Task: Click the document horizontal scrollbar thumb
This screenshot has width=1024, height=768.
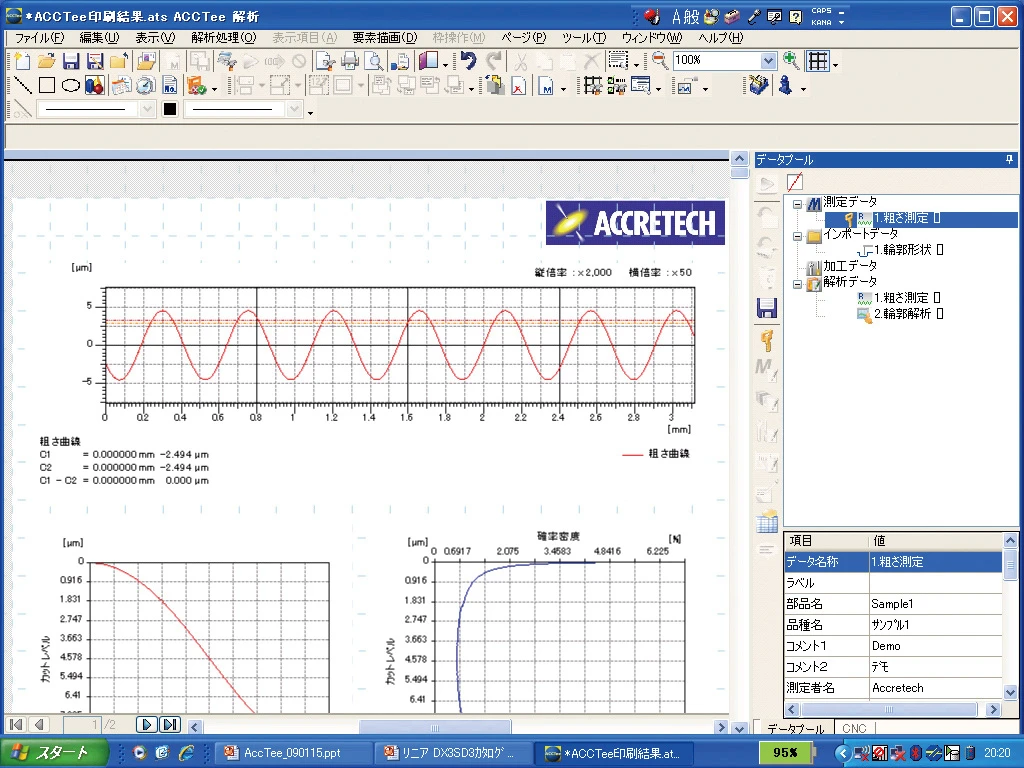Action: (435, 727)
